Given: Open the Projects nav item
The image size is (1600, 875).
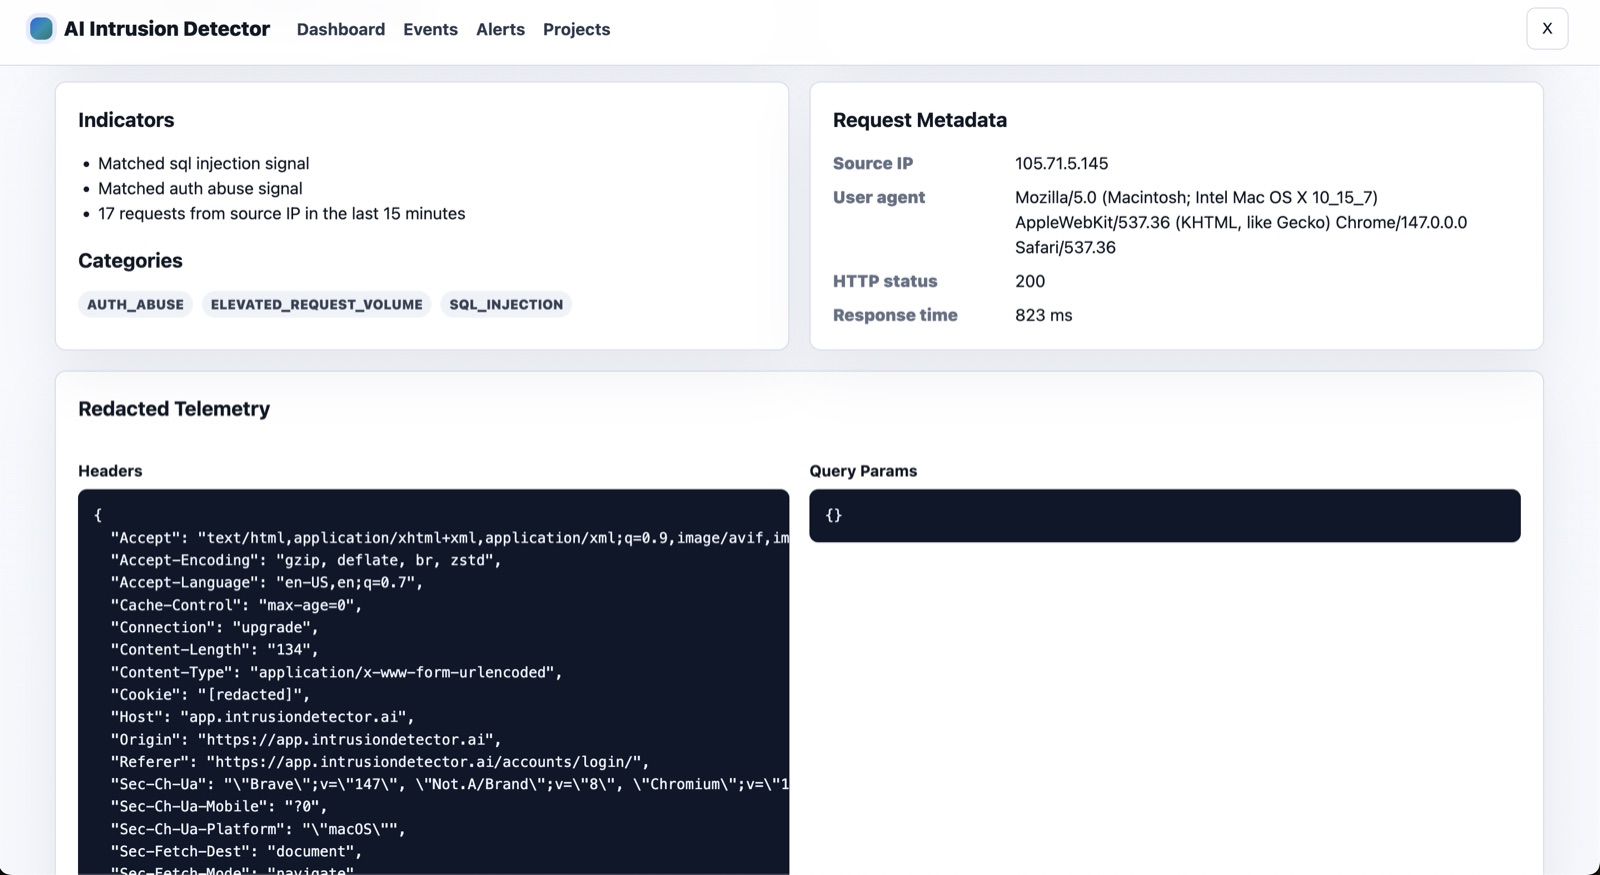Looking at the screenshot, I should (x=576, y=29).
